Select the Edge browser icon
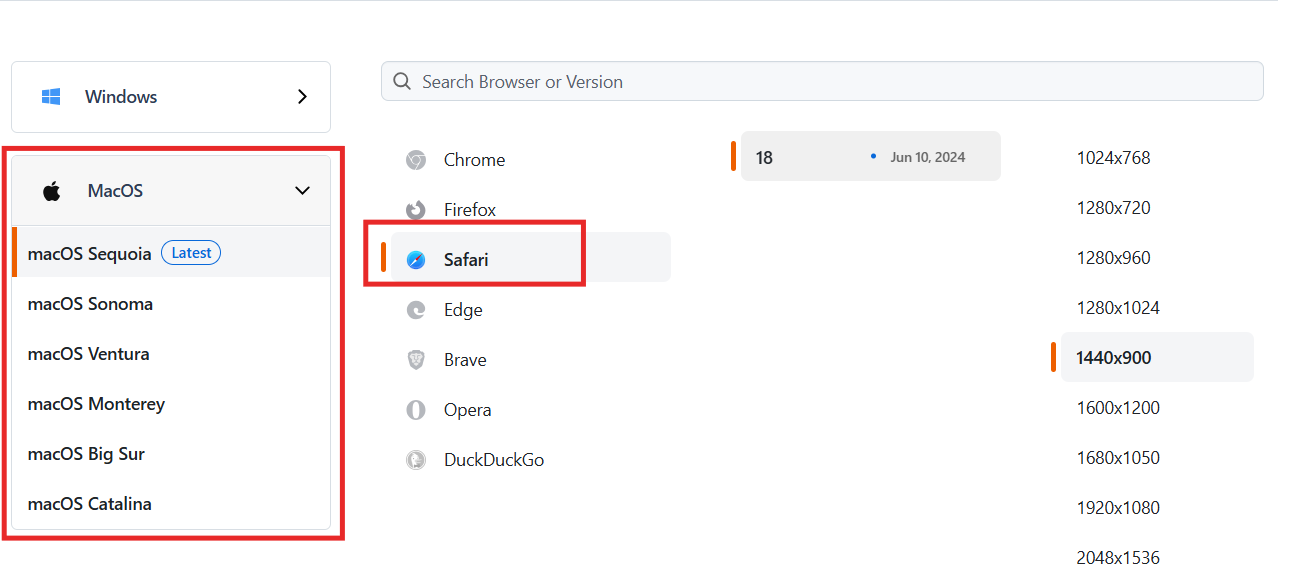This screenshot has height=580, width=1312. 416,309
